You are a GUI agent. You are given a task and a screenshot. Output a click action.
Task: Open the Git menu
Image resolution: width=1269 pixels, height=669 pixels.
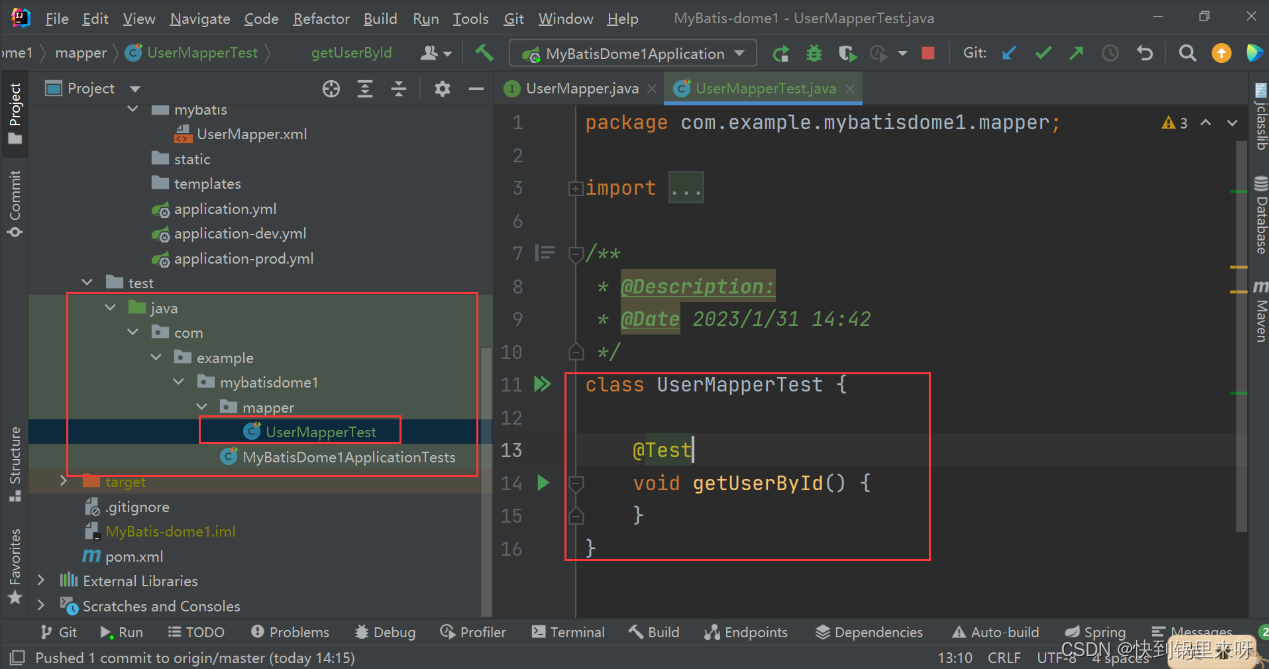pos(514,19)
